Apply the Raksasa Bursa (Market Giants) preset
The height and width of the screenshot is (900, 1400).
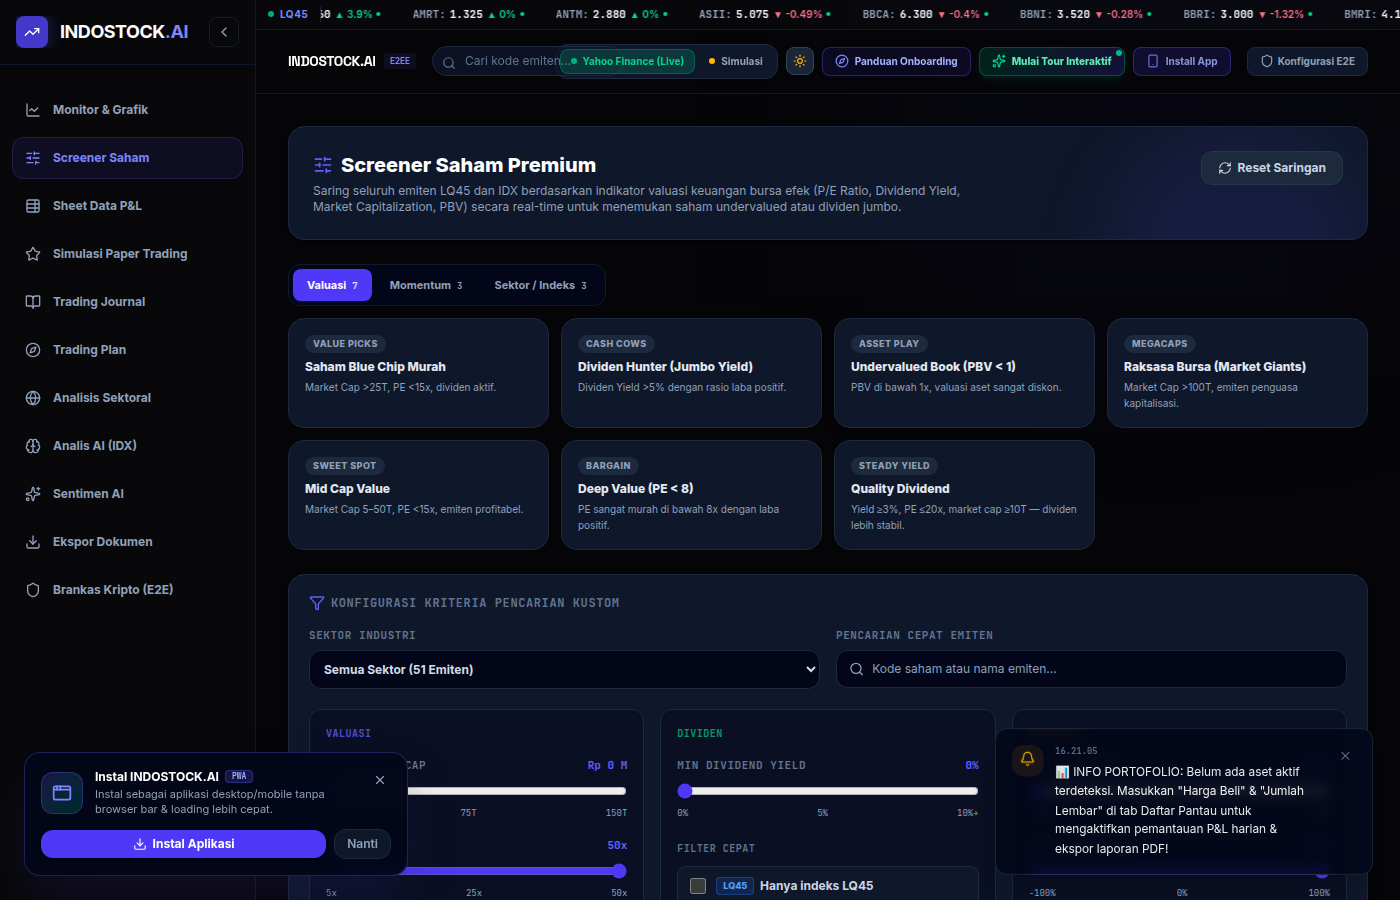[1237, 373]
